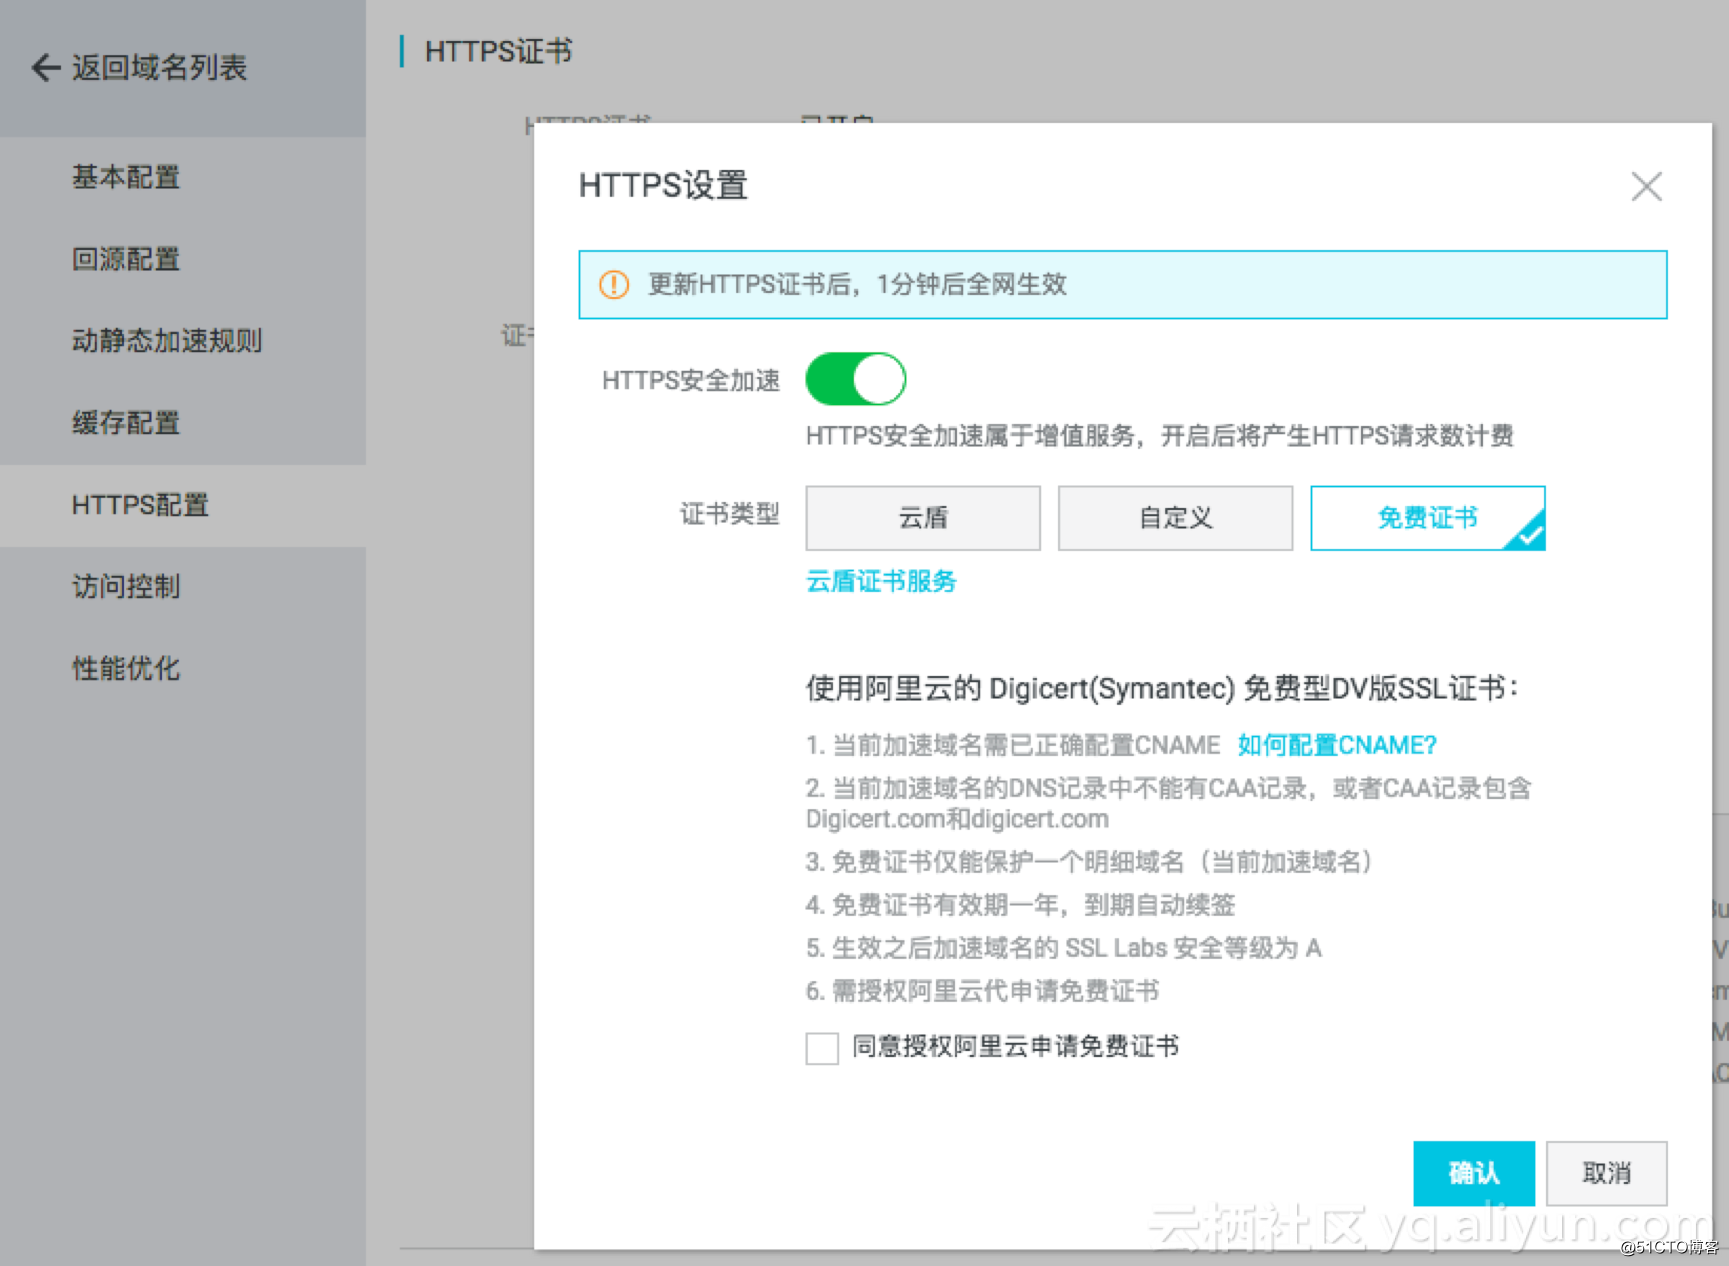The height and width of the screenshot is (1266, 1729).
Task: Close the HTTPS设置 dialog with the X
Action: tap(1646, 186)
